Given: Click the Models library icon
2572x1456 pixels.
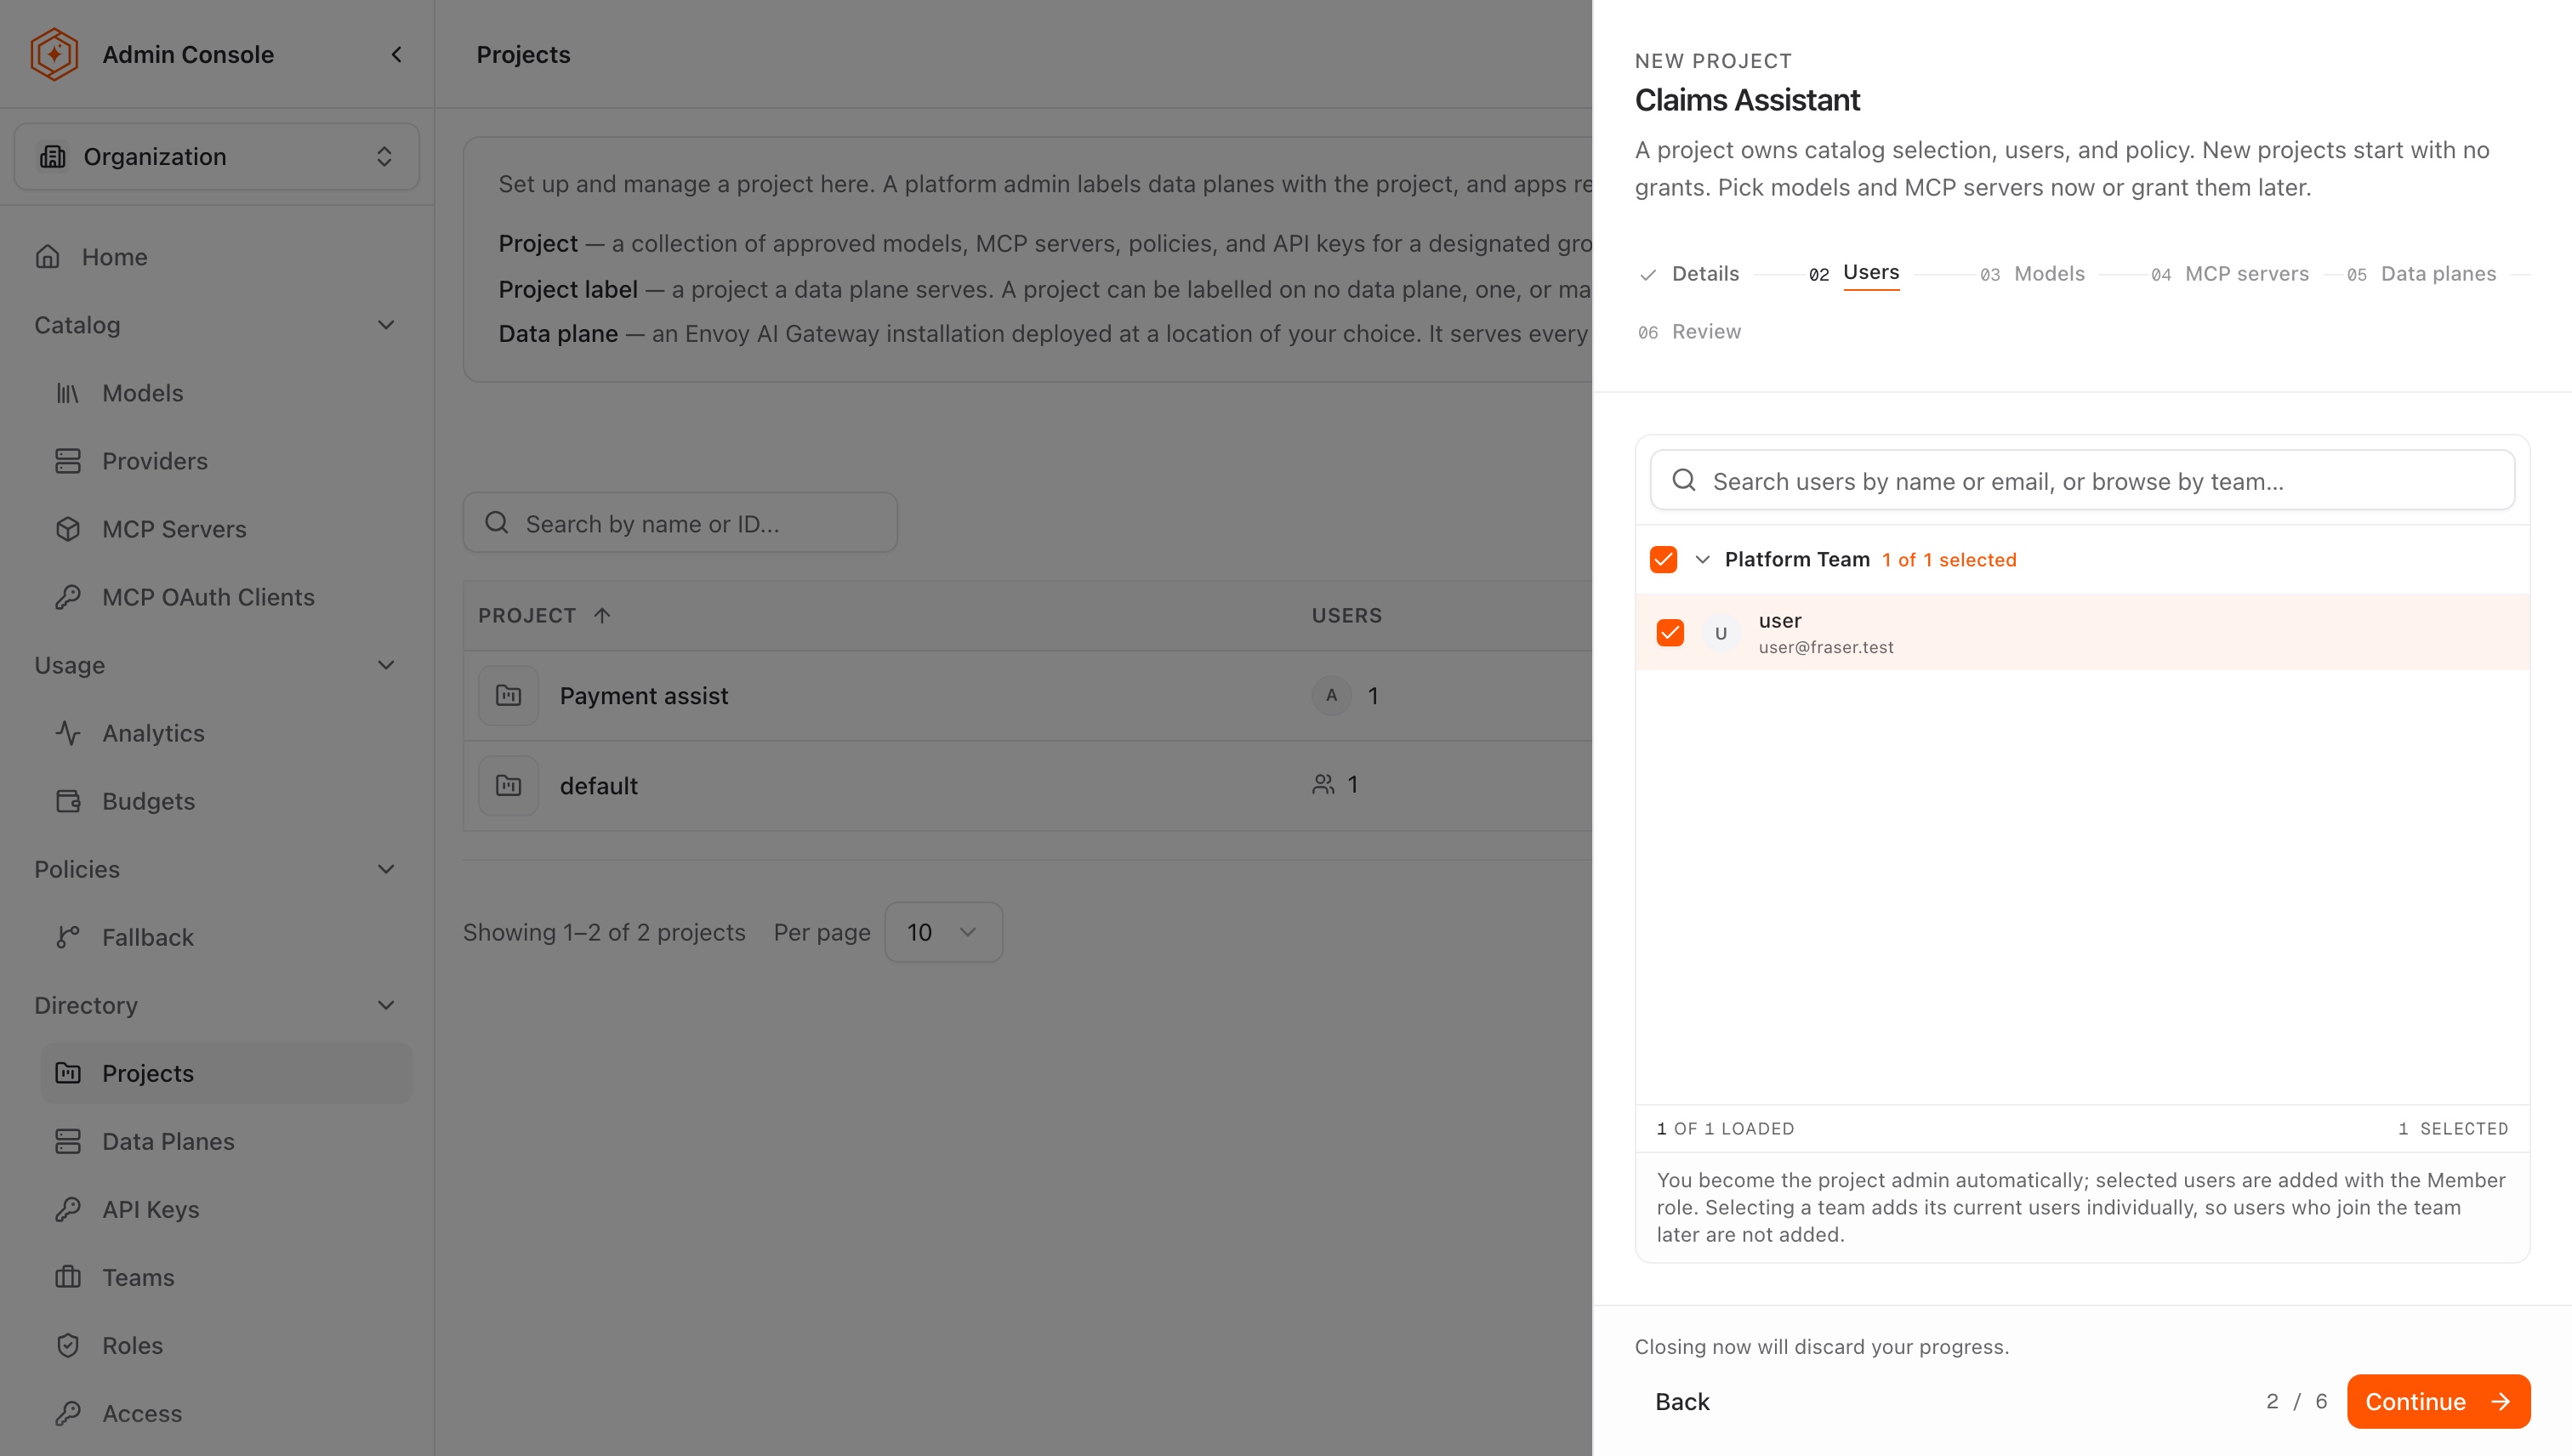Looking at the screenshot, I should 68,393.
